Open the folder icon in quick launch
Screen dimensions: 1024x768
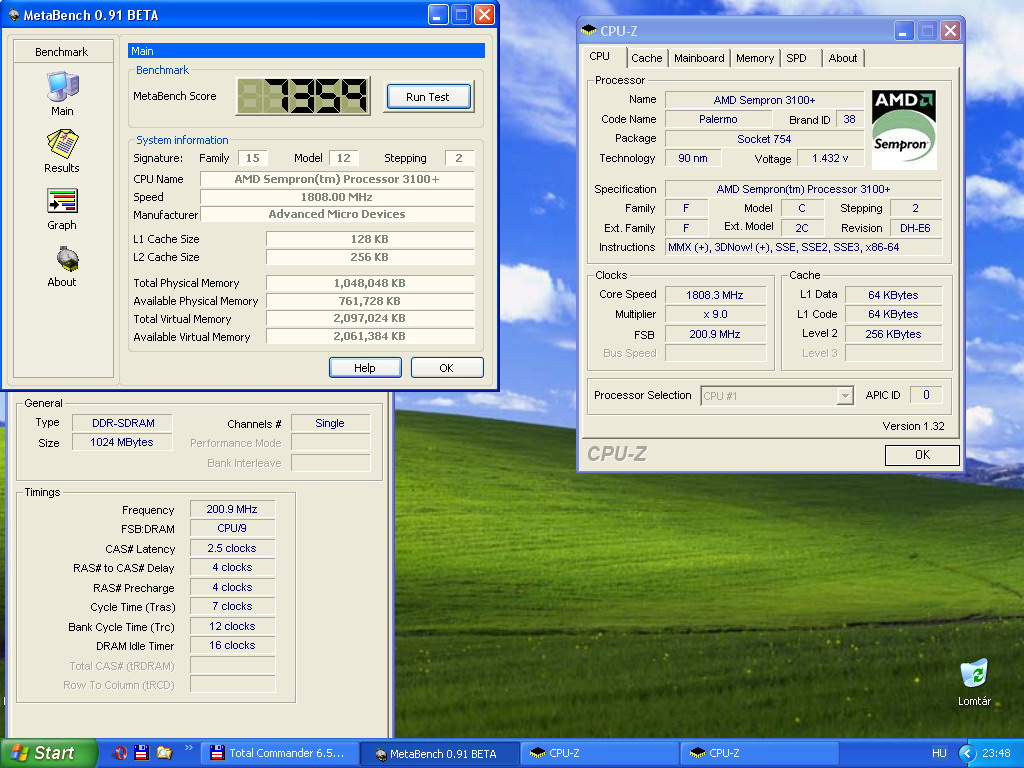[164, 753]
